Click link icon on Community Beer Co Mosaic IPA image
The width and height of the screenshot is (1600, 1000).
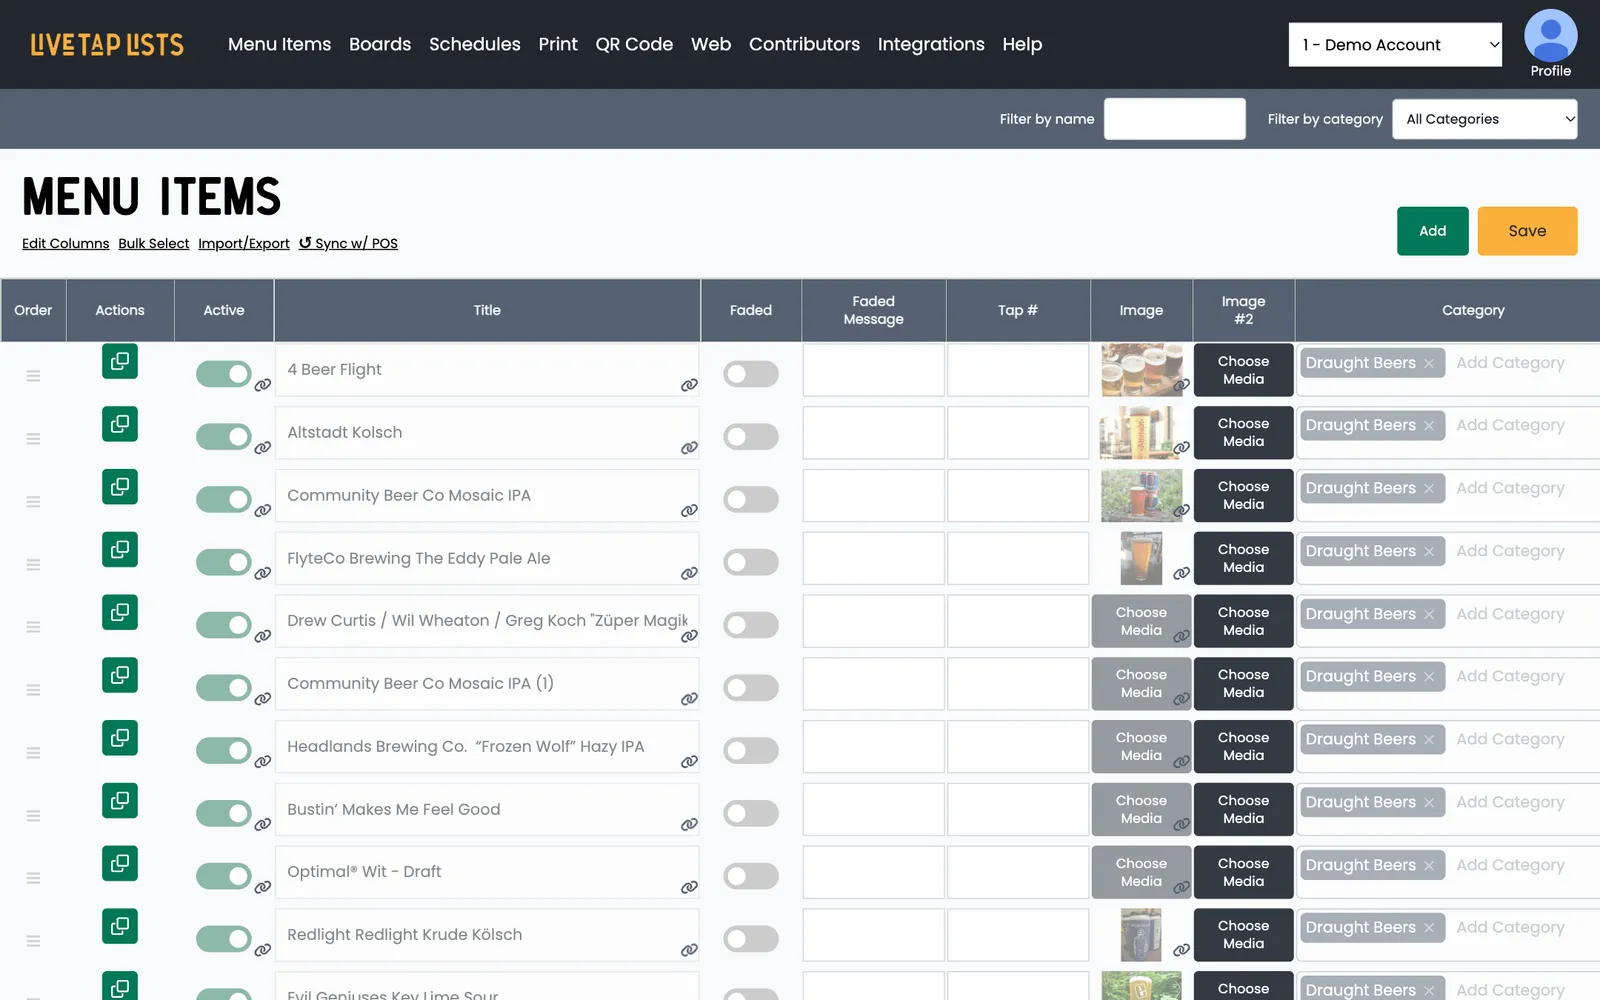[x=1181, y=510]
